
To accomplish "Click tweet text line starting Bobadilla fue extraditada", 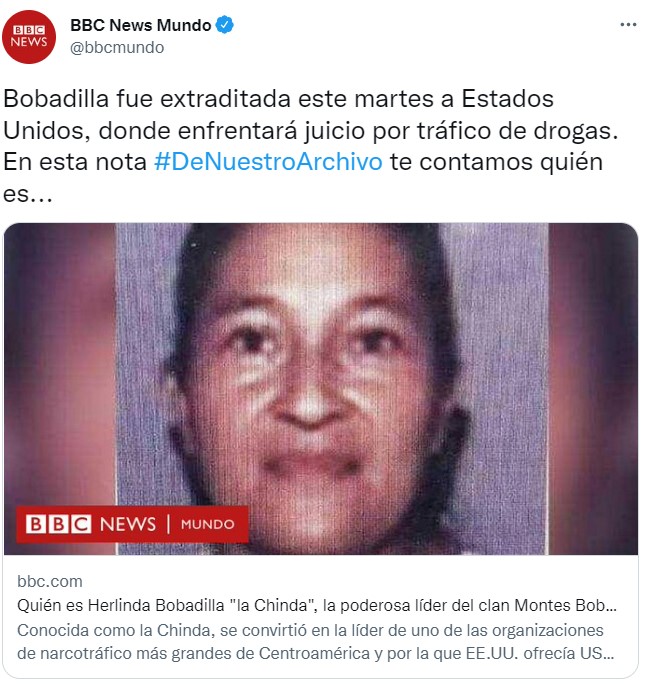I will [x=278, y=99].
